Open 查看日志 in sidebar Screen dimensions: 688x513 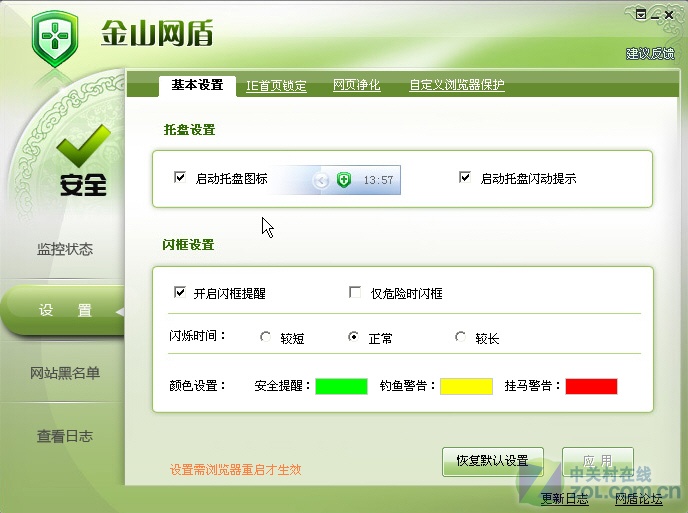pyautogui.click(x=65, y=436)
